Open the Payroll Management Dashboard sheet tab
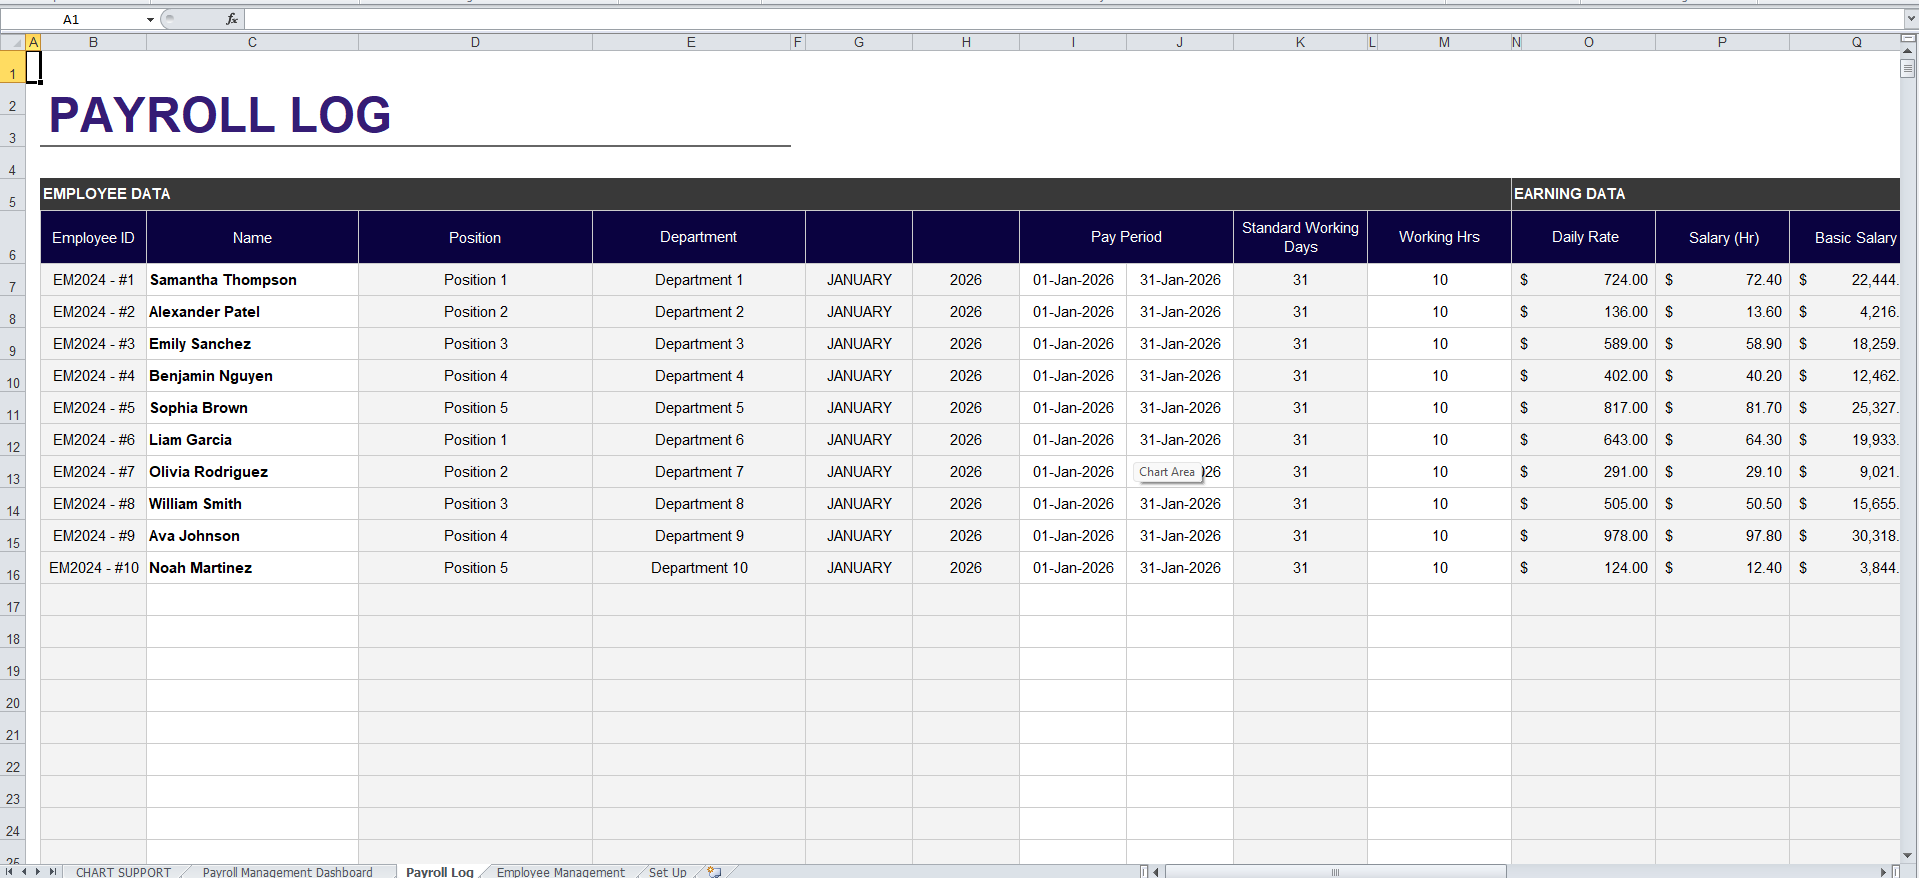The image size is (1919, 878). (x=287, y=872)
